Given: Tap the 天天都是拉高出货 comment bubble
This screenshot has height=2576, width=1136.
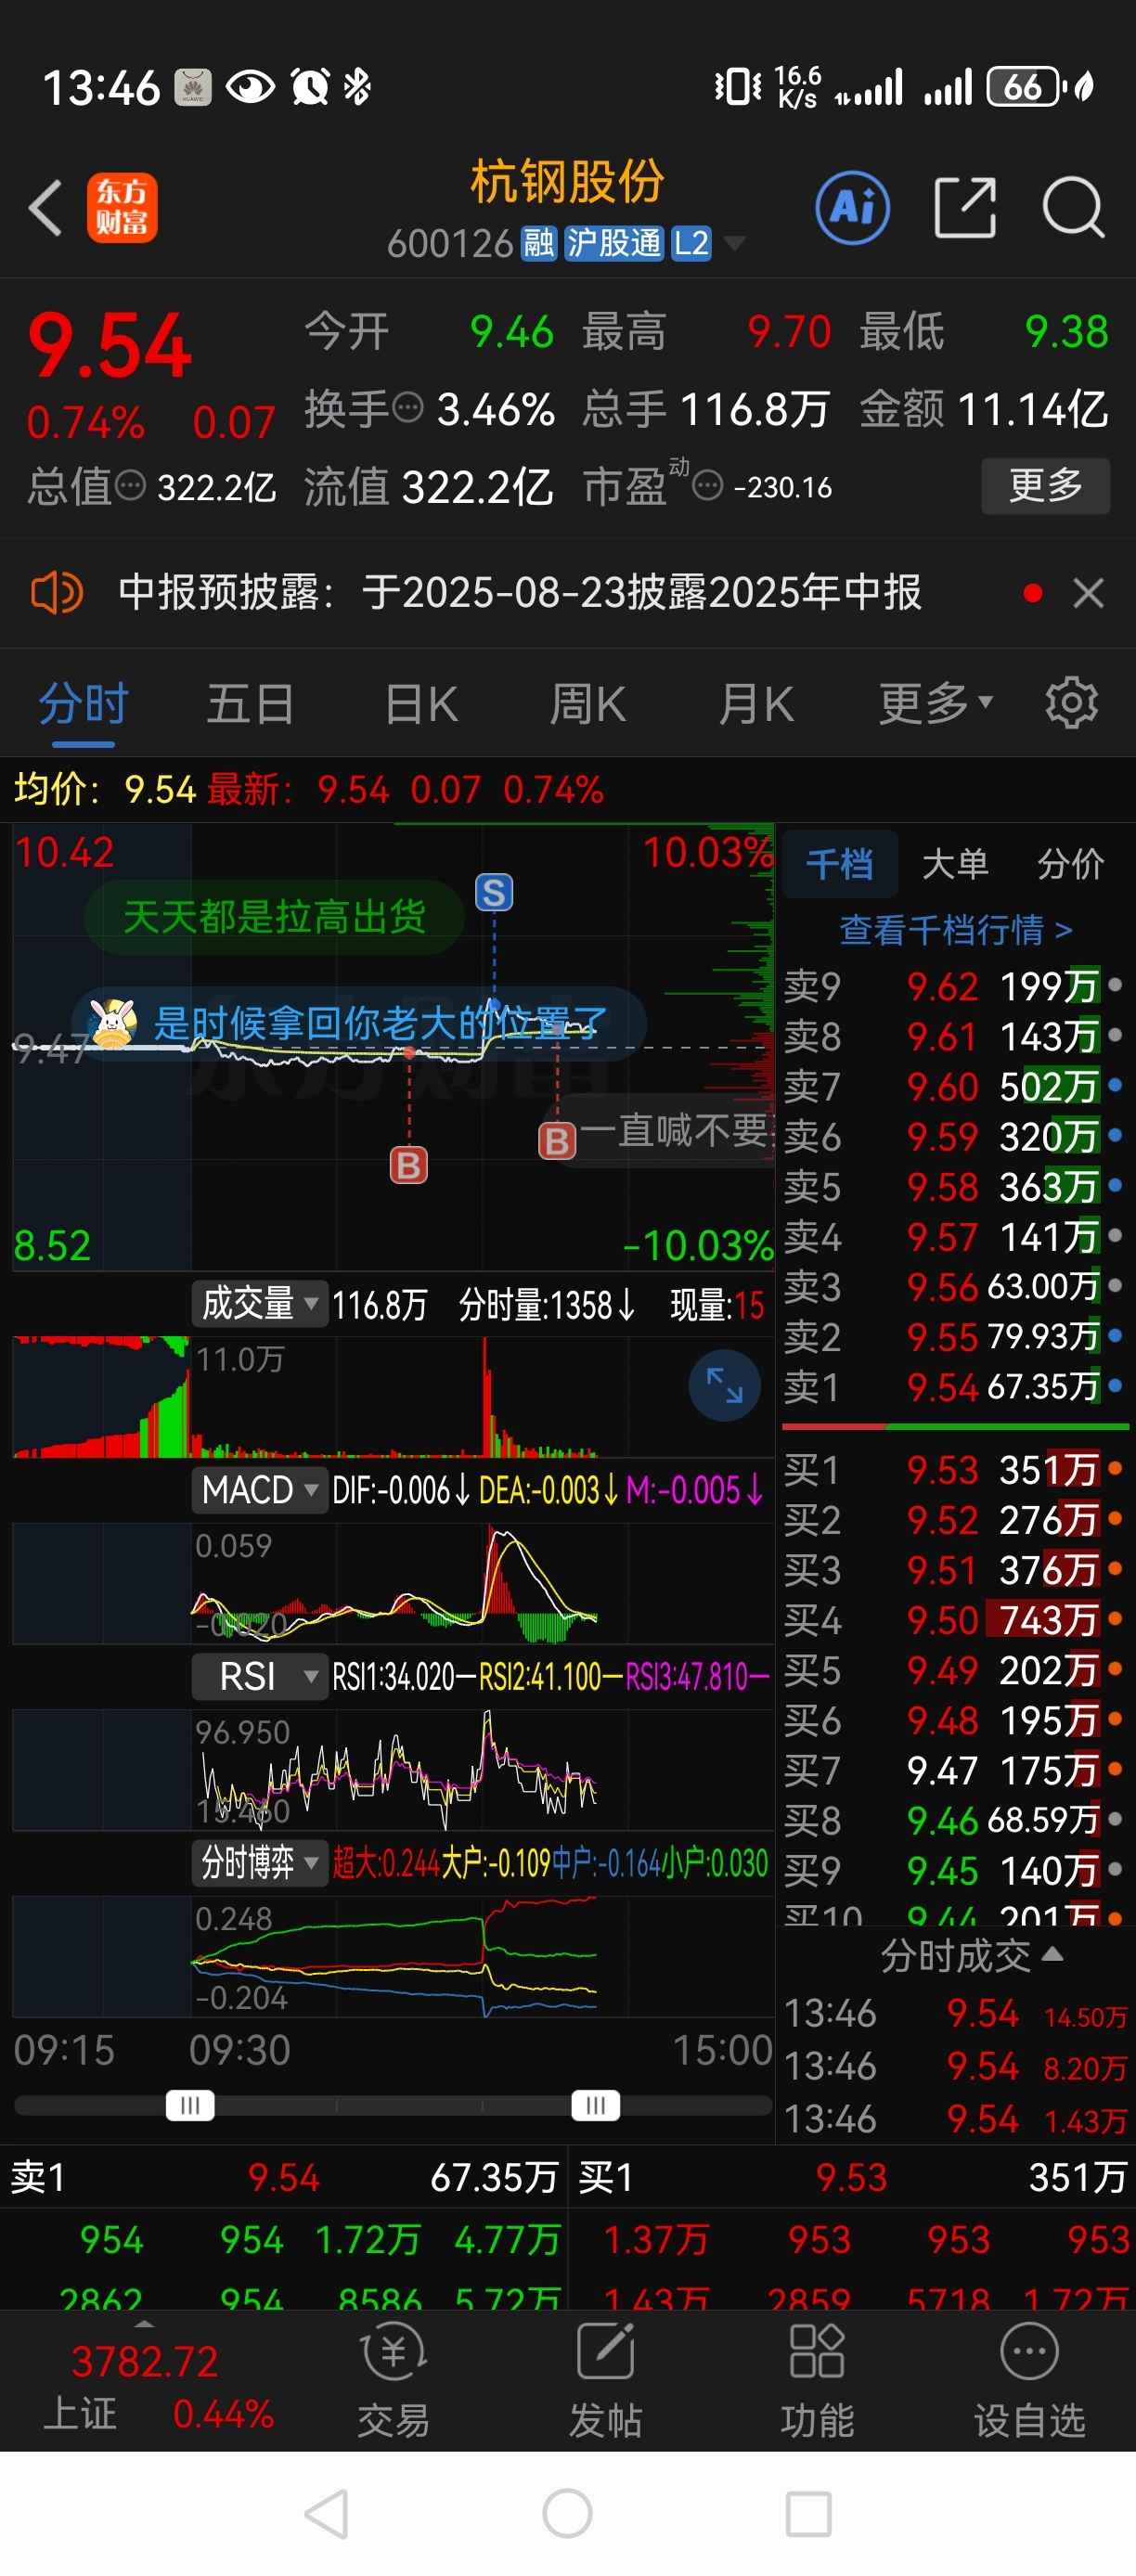Looking at the screenshot, I should [x=274, y=916].
